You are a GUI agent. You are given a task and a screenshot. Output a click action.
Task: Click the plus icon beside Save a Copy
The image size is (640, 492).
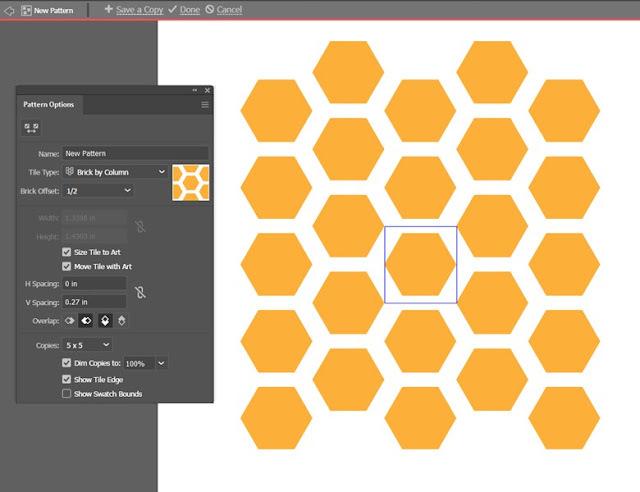click(x=108, y=9)
